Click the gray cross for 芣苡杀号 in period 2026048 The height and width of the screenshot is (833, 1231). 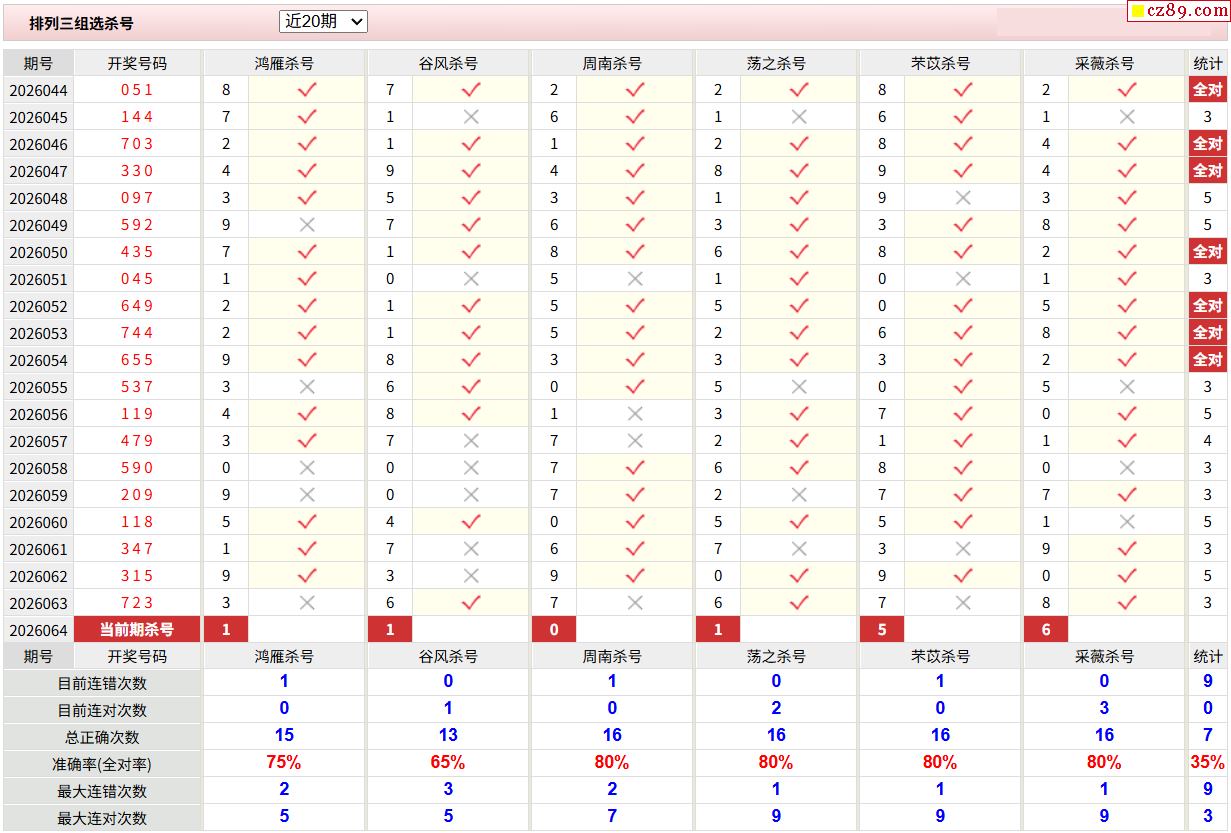tap(963, 198)
